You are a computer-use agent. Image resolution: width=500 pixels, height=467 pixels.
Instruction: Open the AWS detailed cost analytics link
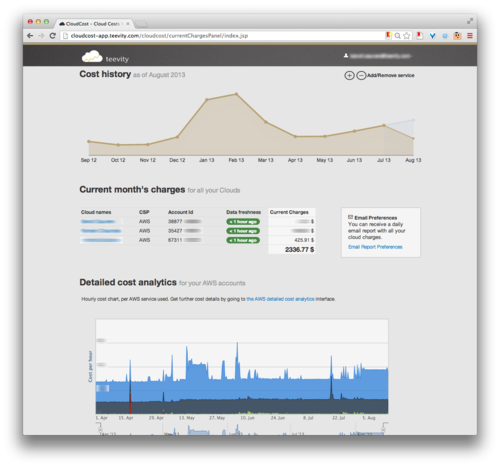[280, 299]
